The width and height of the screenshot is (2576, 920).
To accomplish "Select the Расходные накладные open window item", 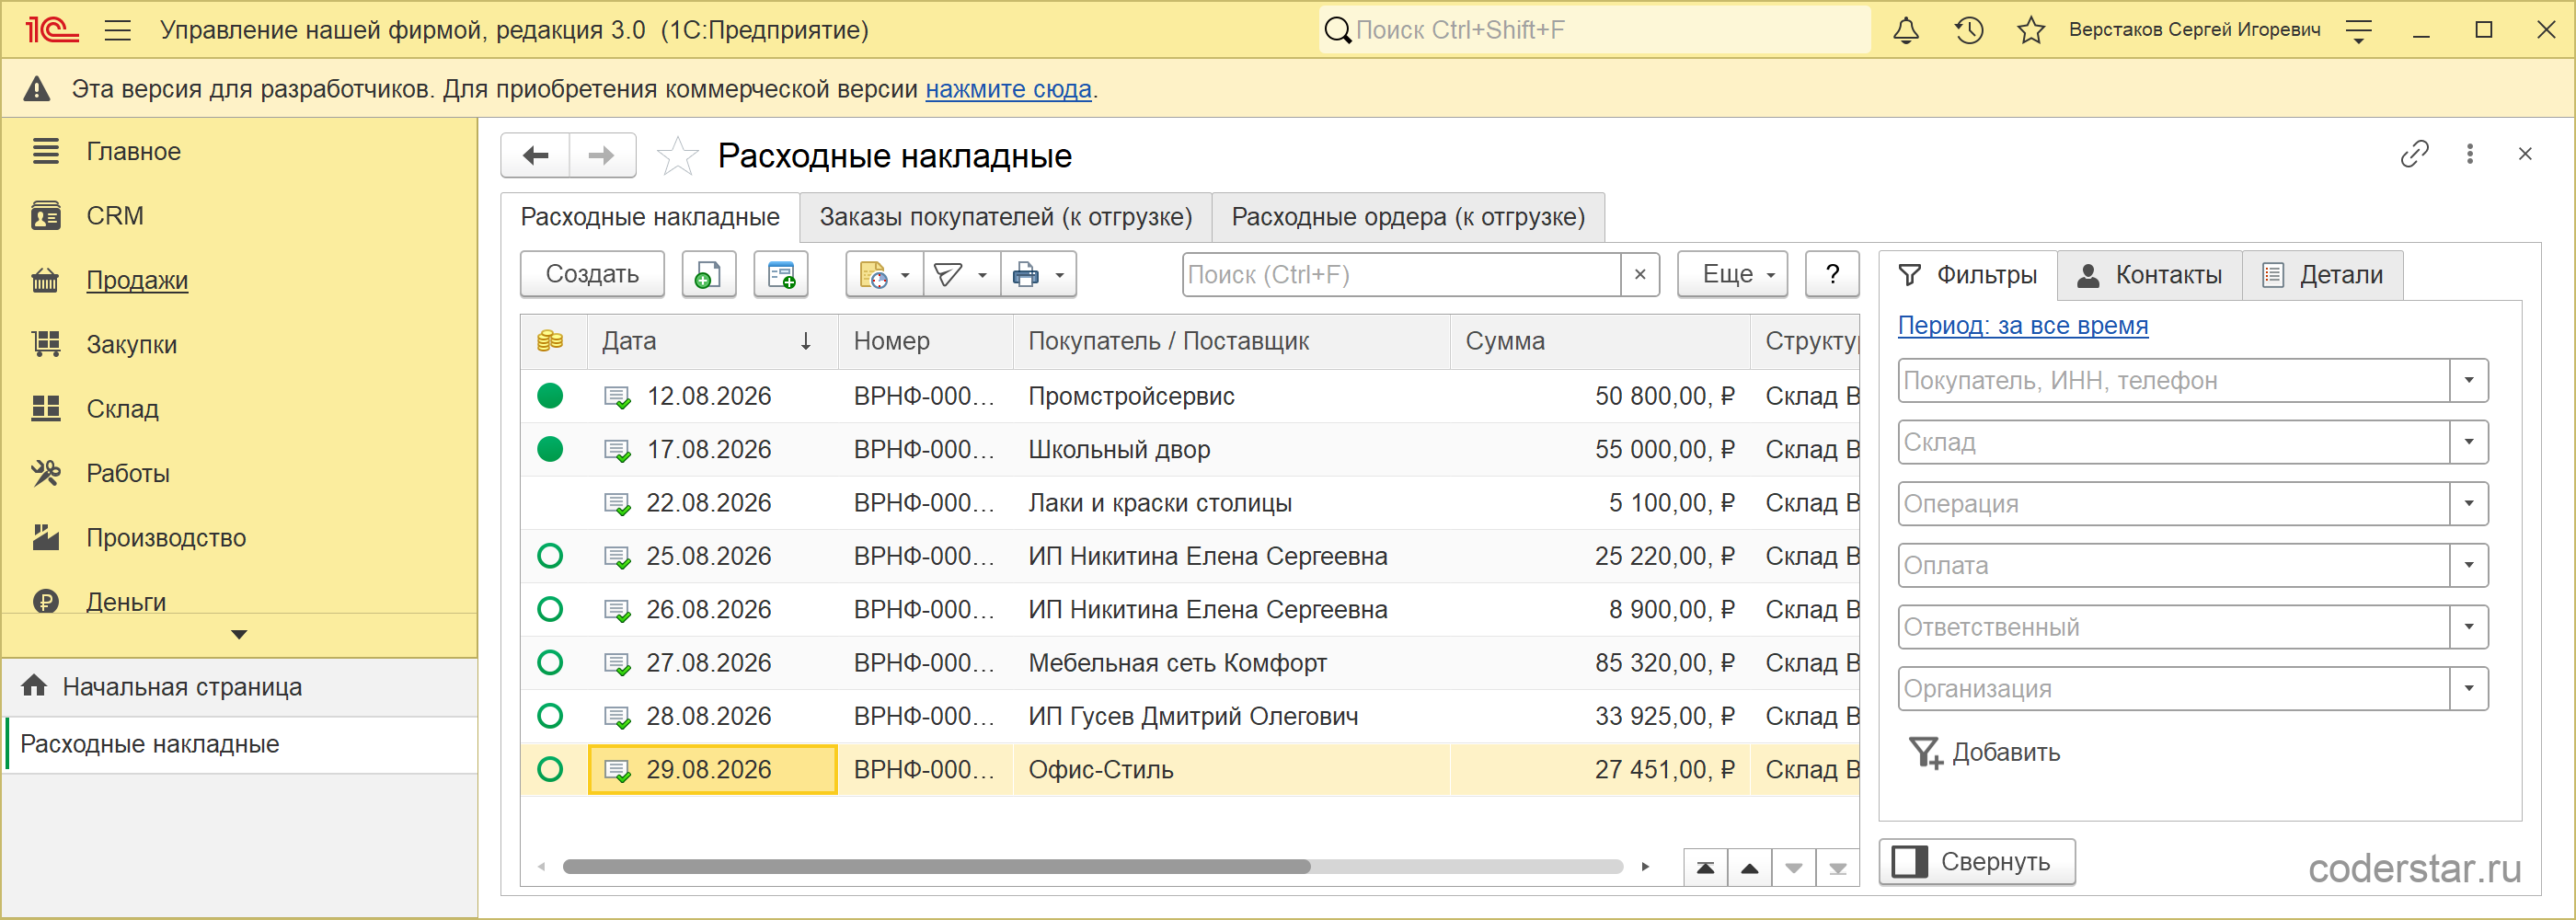I will (240, 744).
